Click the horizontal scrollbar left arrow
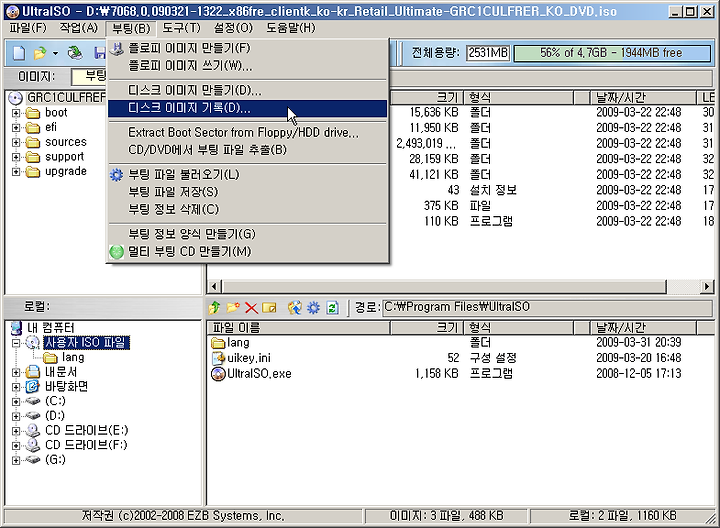This screenshot has width=720, height=528. coord(214,287)
